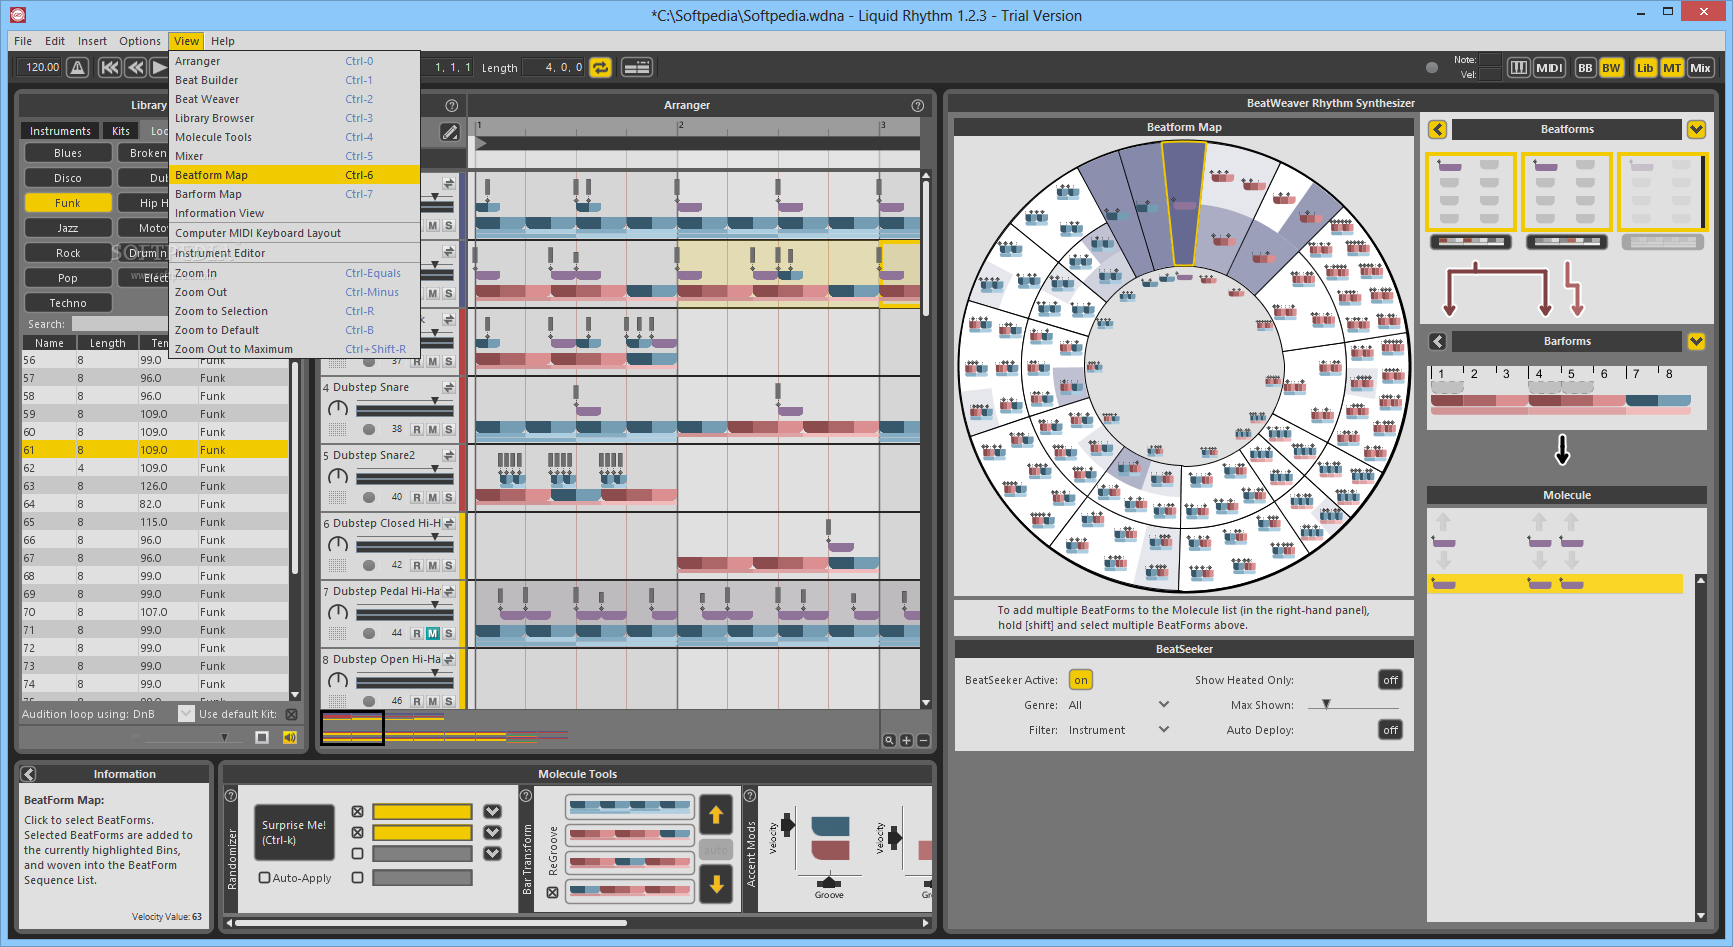Open the audition loop DnB dropdown
1733x947 pixels.
click(185, 713)
